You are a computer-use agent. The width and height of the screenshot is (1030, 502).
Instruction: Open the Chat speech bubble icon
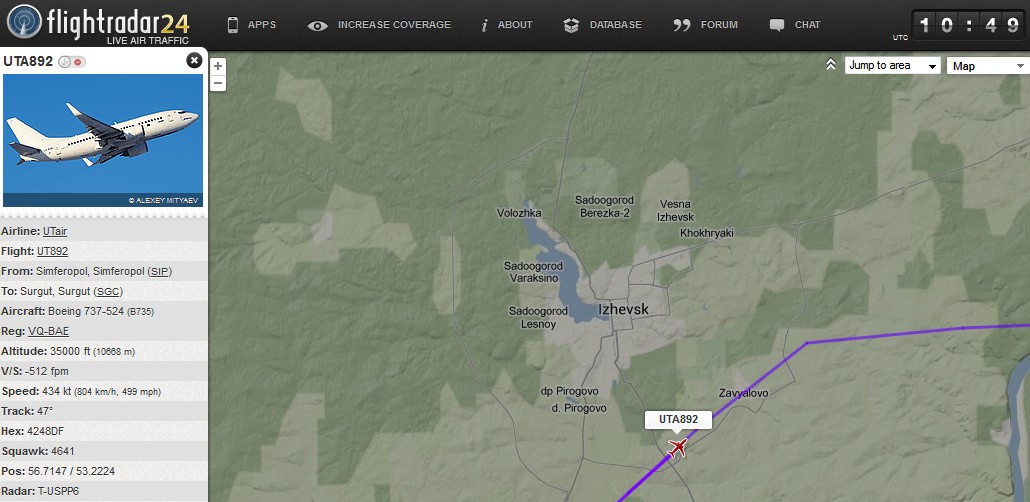777,26
